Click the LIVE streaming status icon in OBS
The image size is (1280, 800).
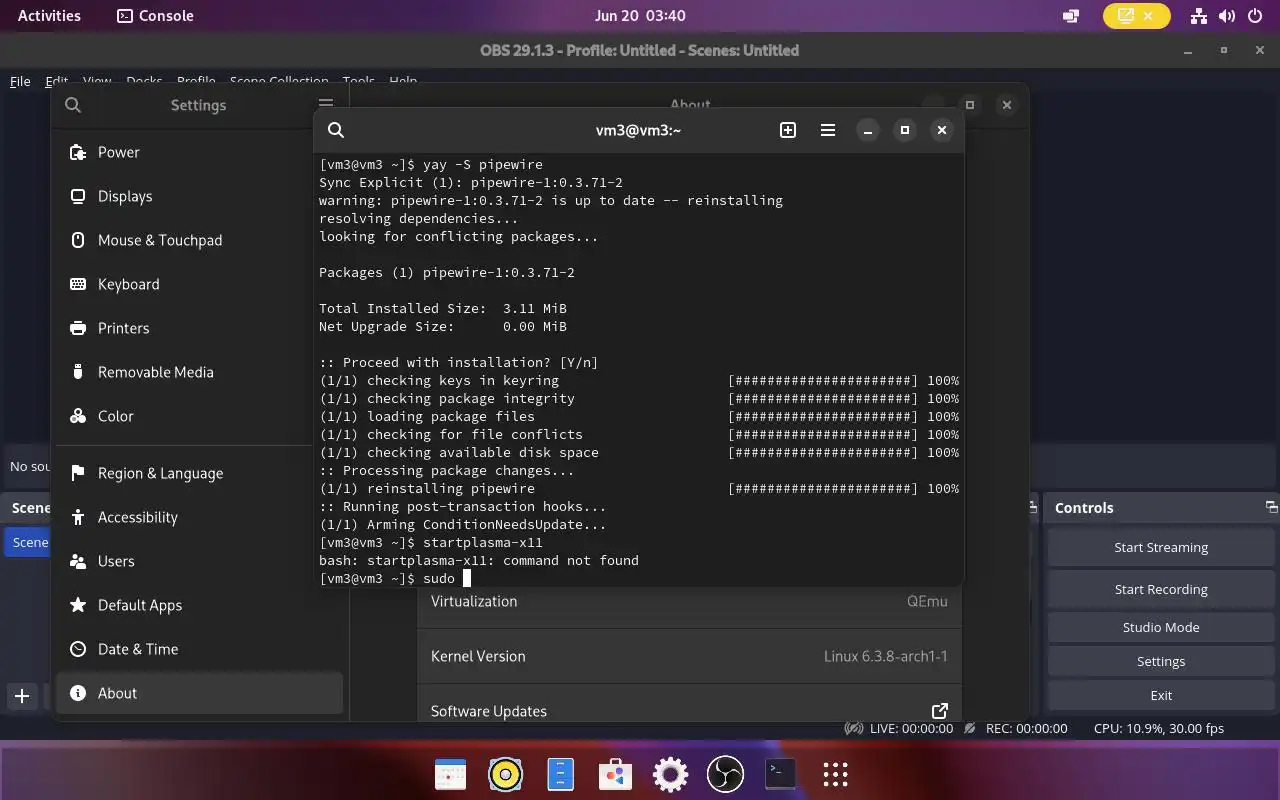(x=855, y=728)
